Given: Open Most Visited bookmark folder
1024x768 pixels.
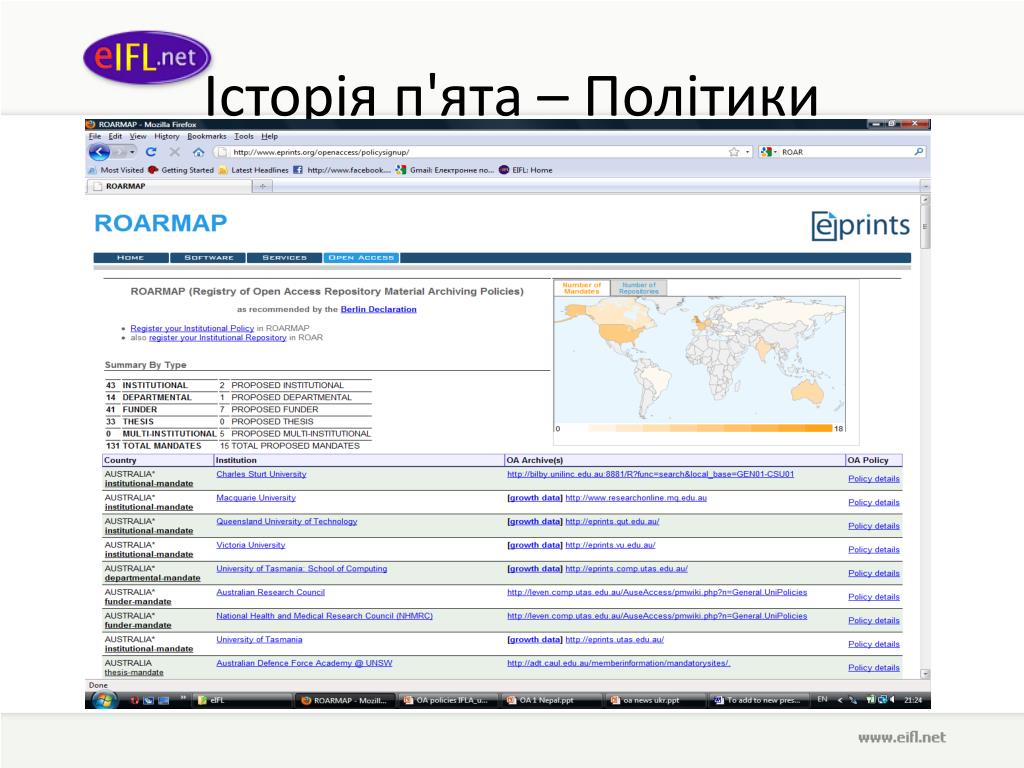Looking at the screenshot, I should [x=116, y=170].
